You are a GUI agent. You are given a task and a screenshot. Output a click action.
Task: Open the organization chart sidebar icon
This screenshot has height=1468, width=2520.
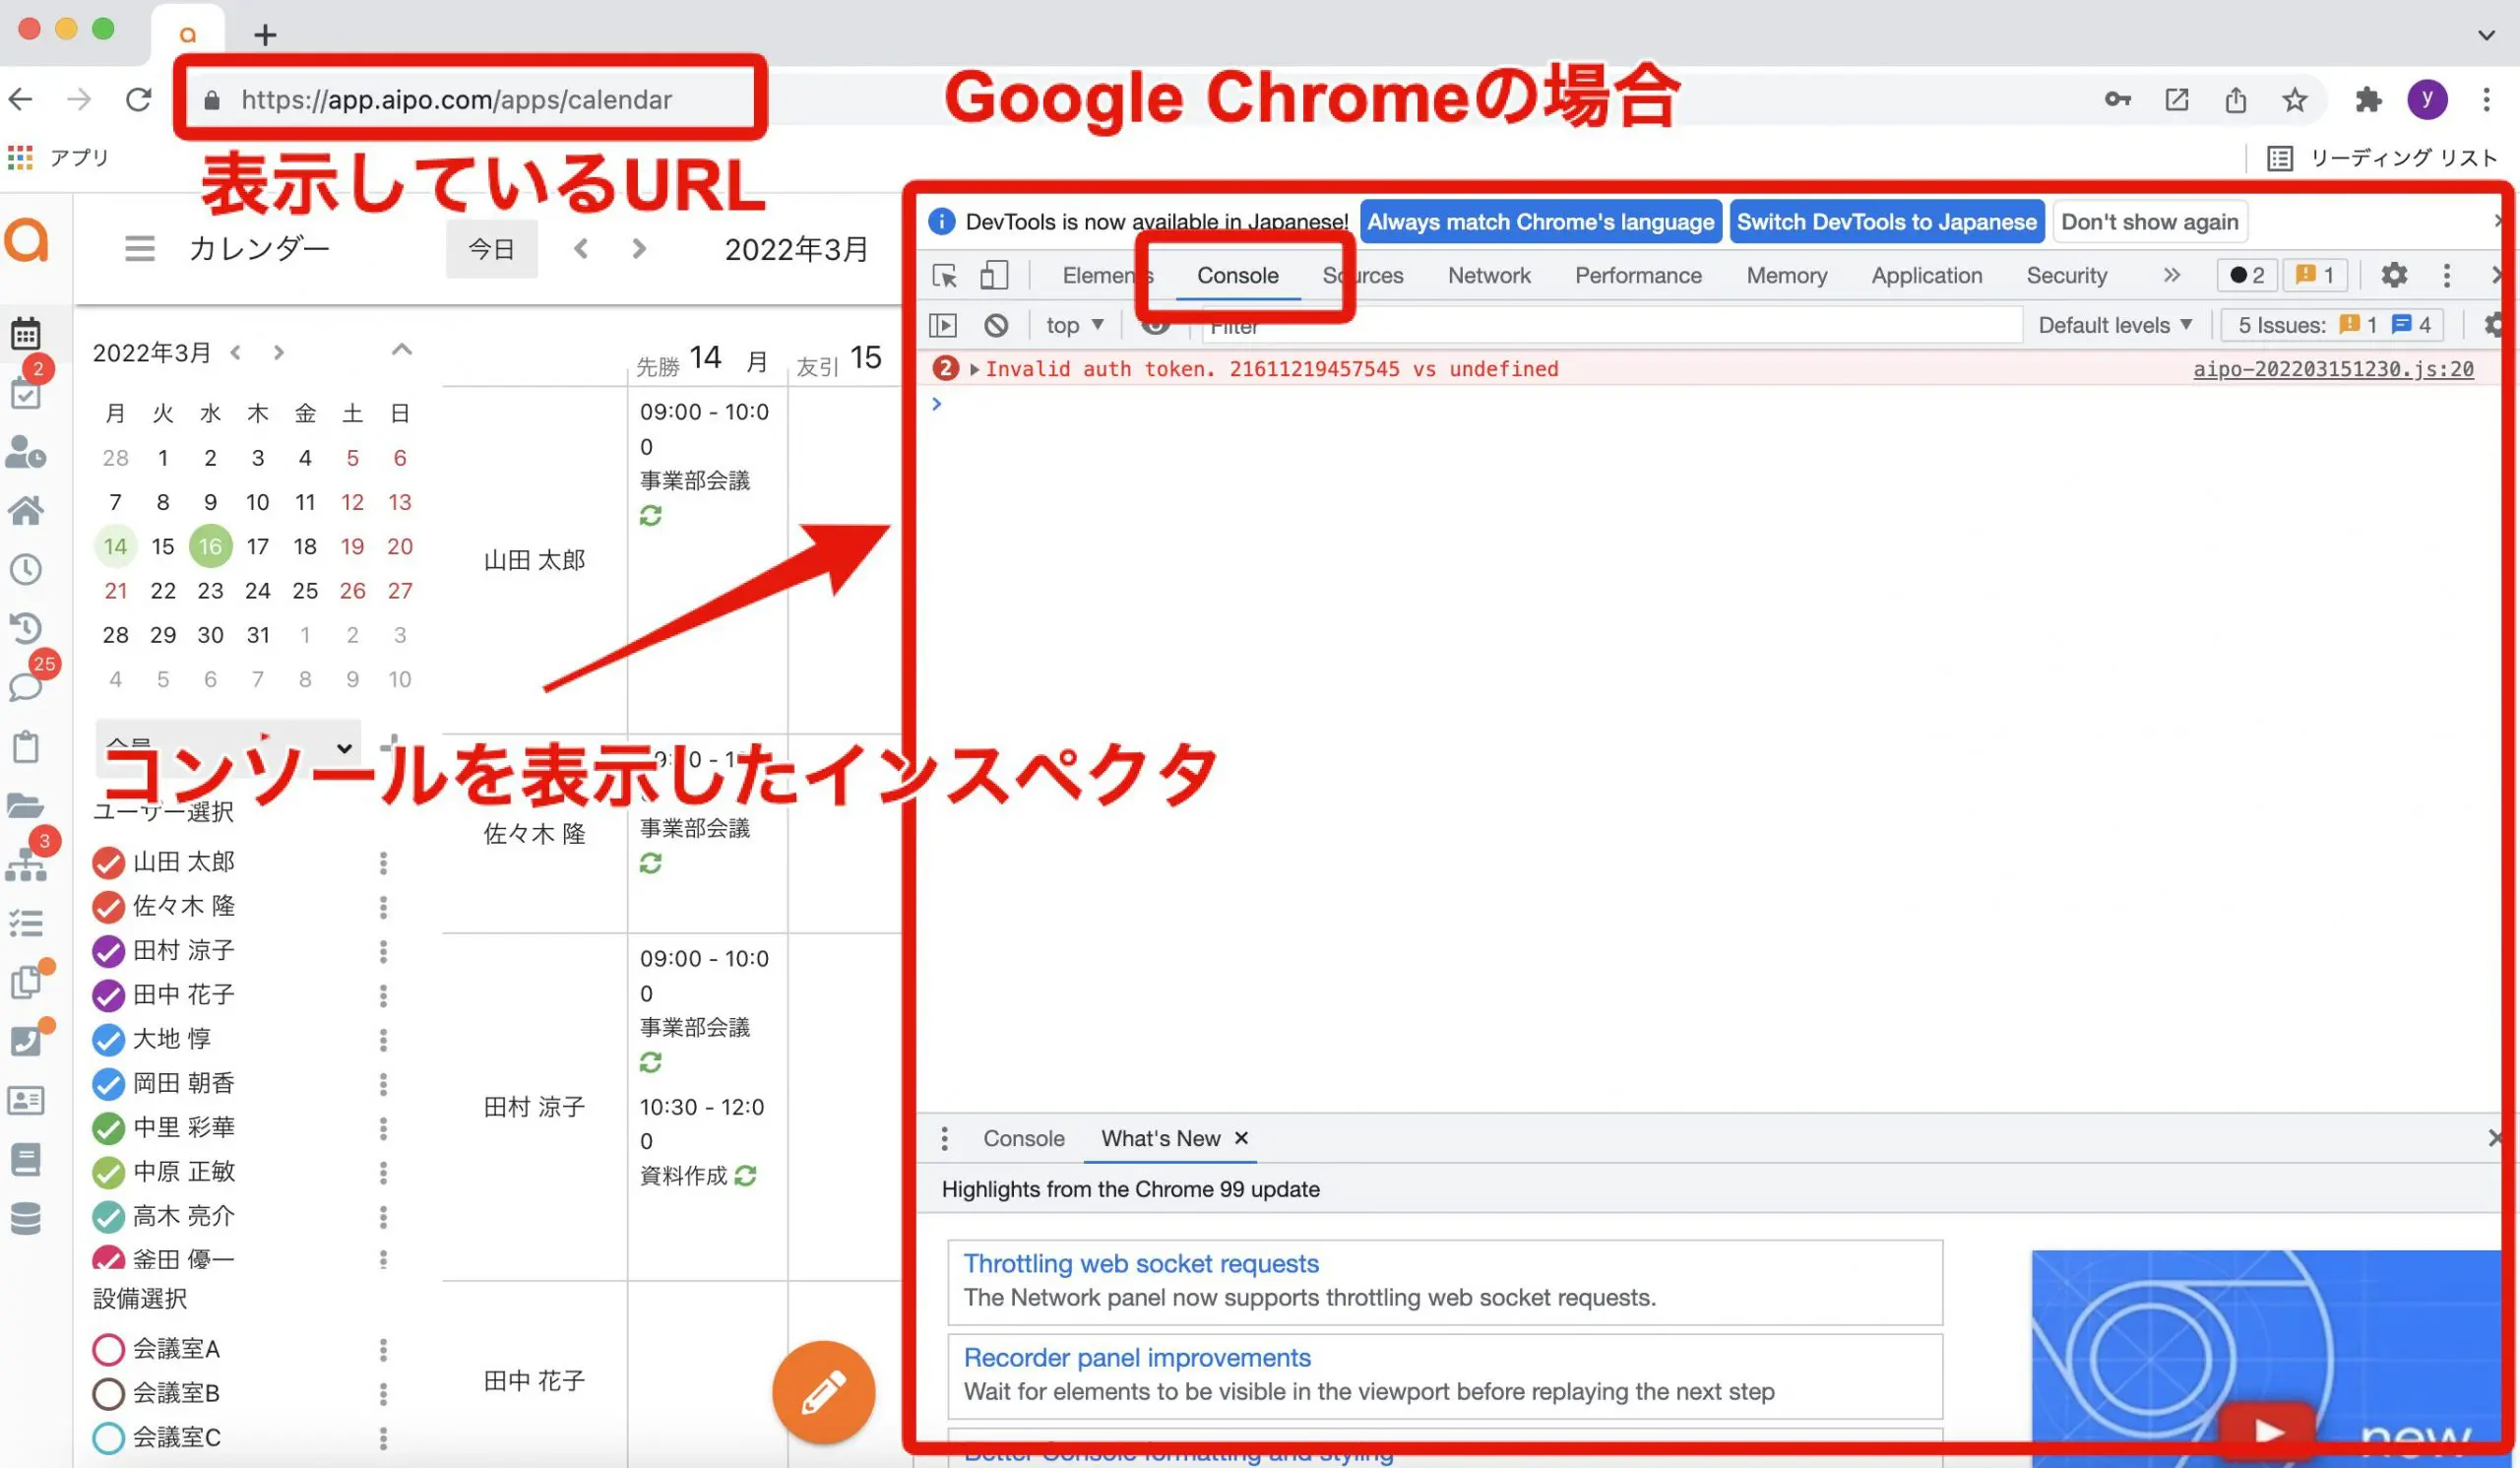coord(25,865)
